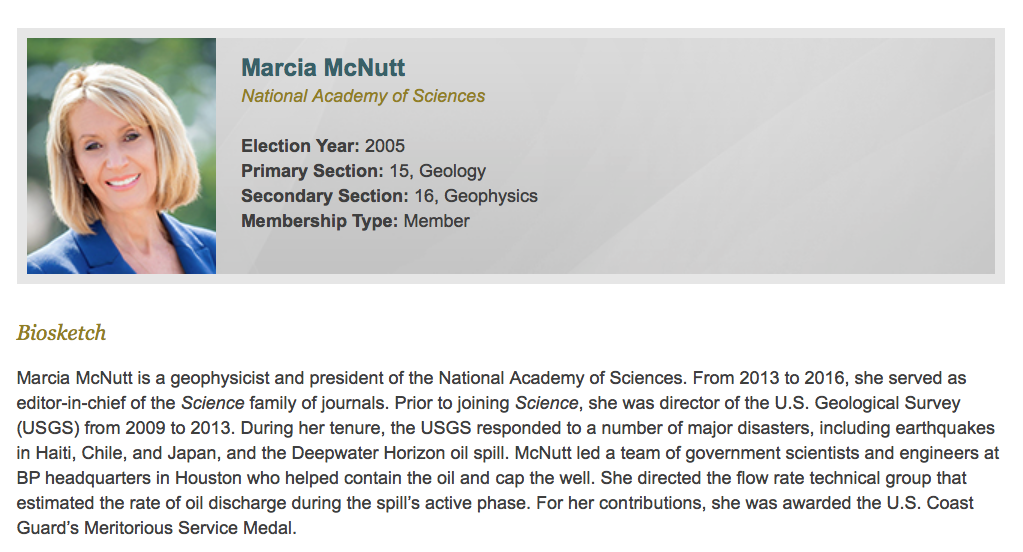Click the word Haiti in the paragraph
Image resolution: width=1023 pixels, height=552 pixels.
tap(59, 453)
